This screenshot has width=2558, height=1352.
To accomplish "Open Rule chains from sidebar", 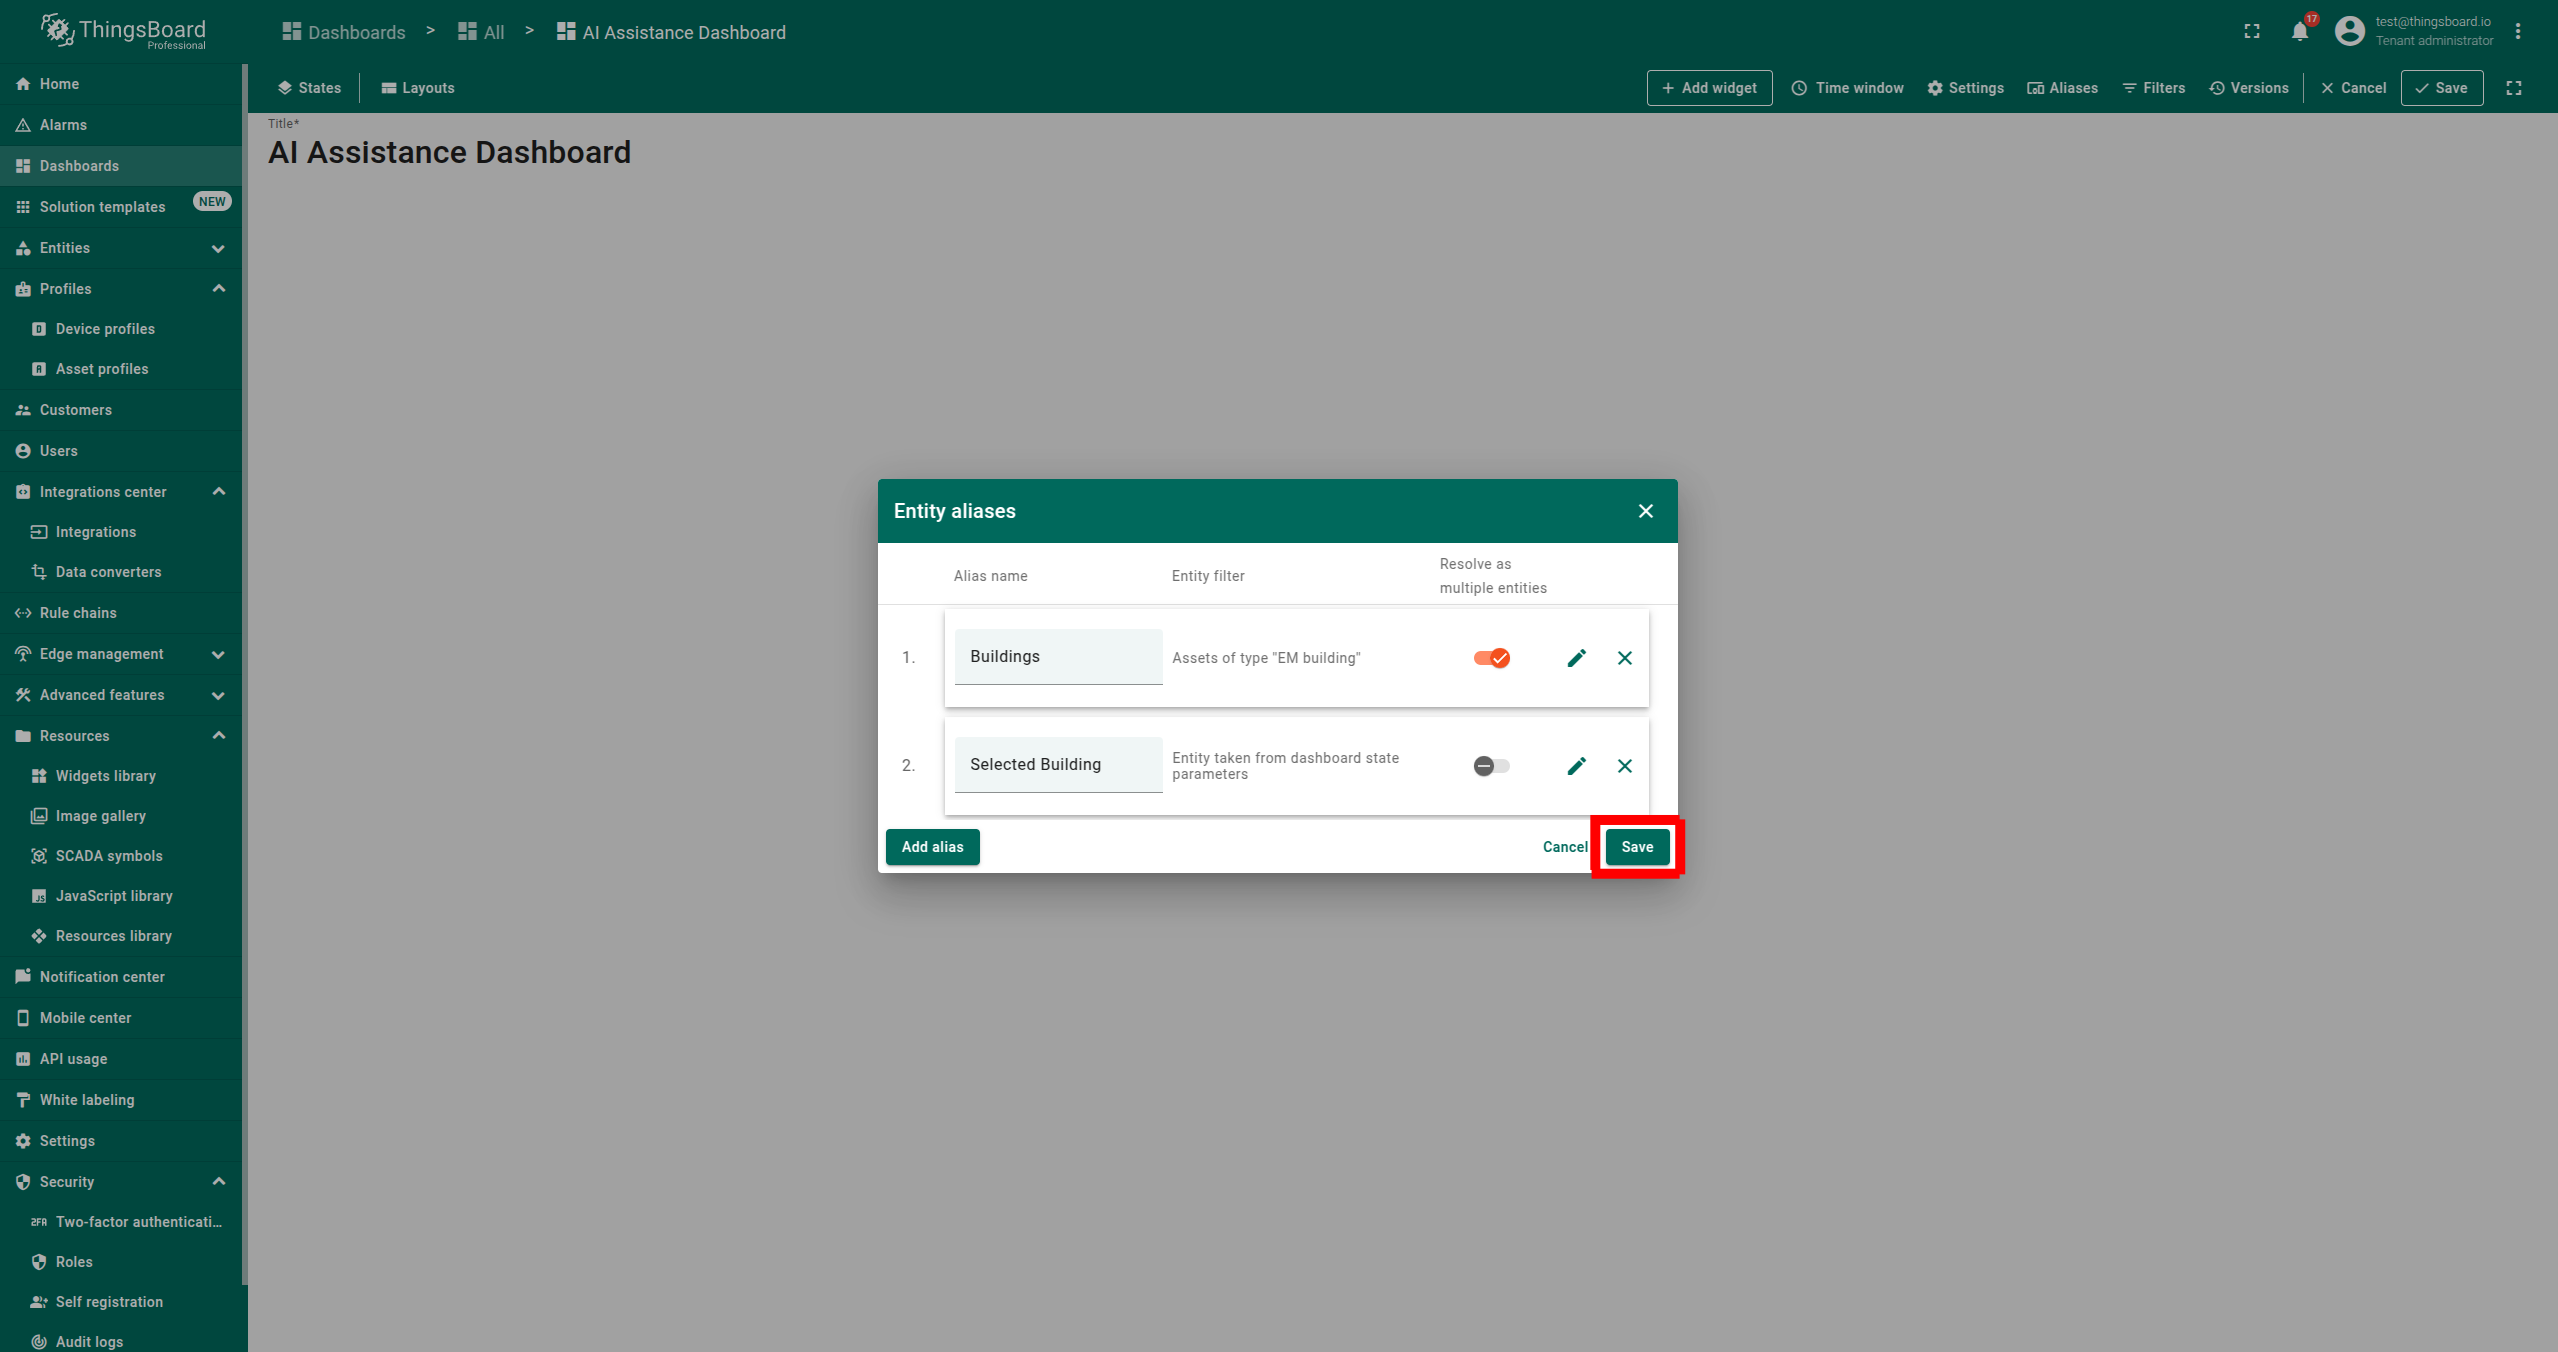I will click(x=78, y=613).
